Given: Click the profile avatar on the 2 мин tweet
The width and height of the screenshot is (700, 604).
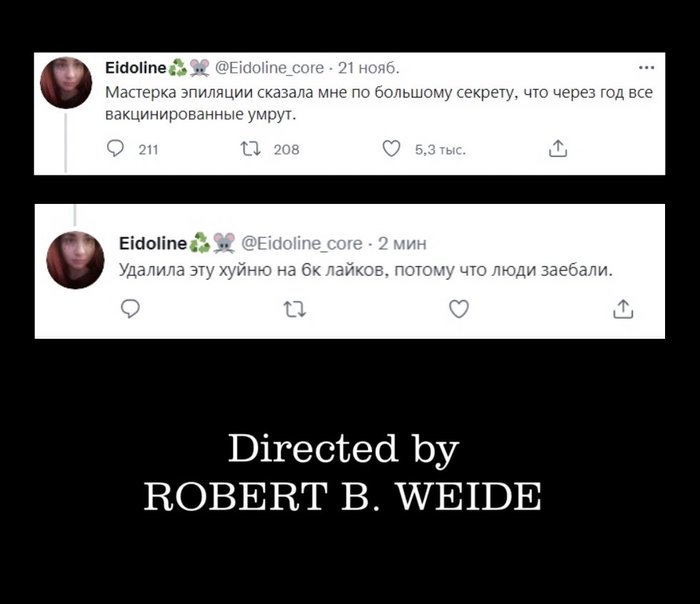Looking at the screenshot, I should 74,259.
